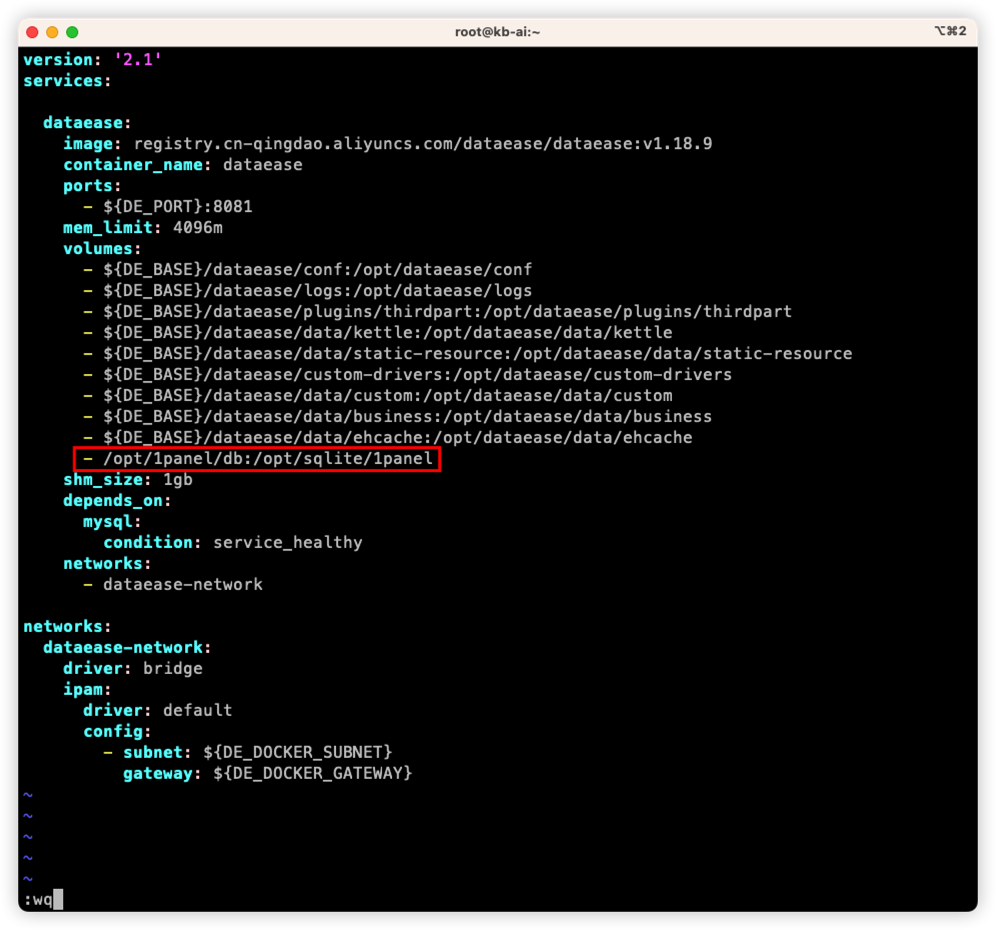Click the ${DE_DOCKER_GATEWAY} gateway value
Image resolution: width=996 pixels, height=930 pixels.
tap(312, 773)
